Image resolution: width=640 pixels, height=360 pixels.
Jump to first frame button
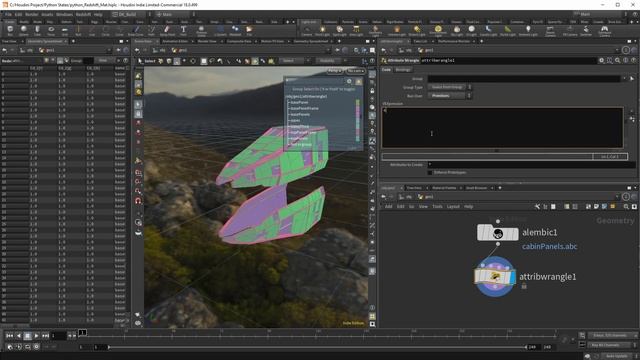(9, 336)
